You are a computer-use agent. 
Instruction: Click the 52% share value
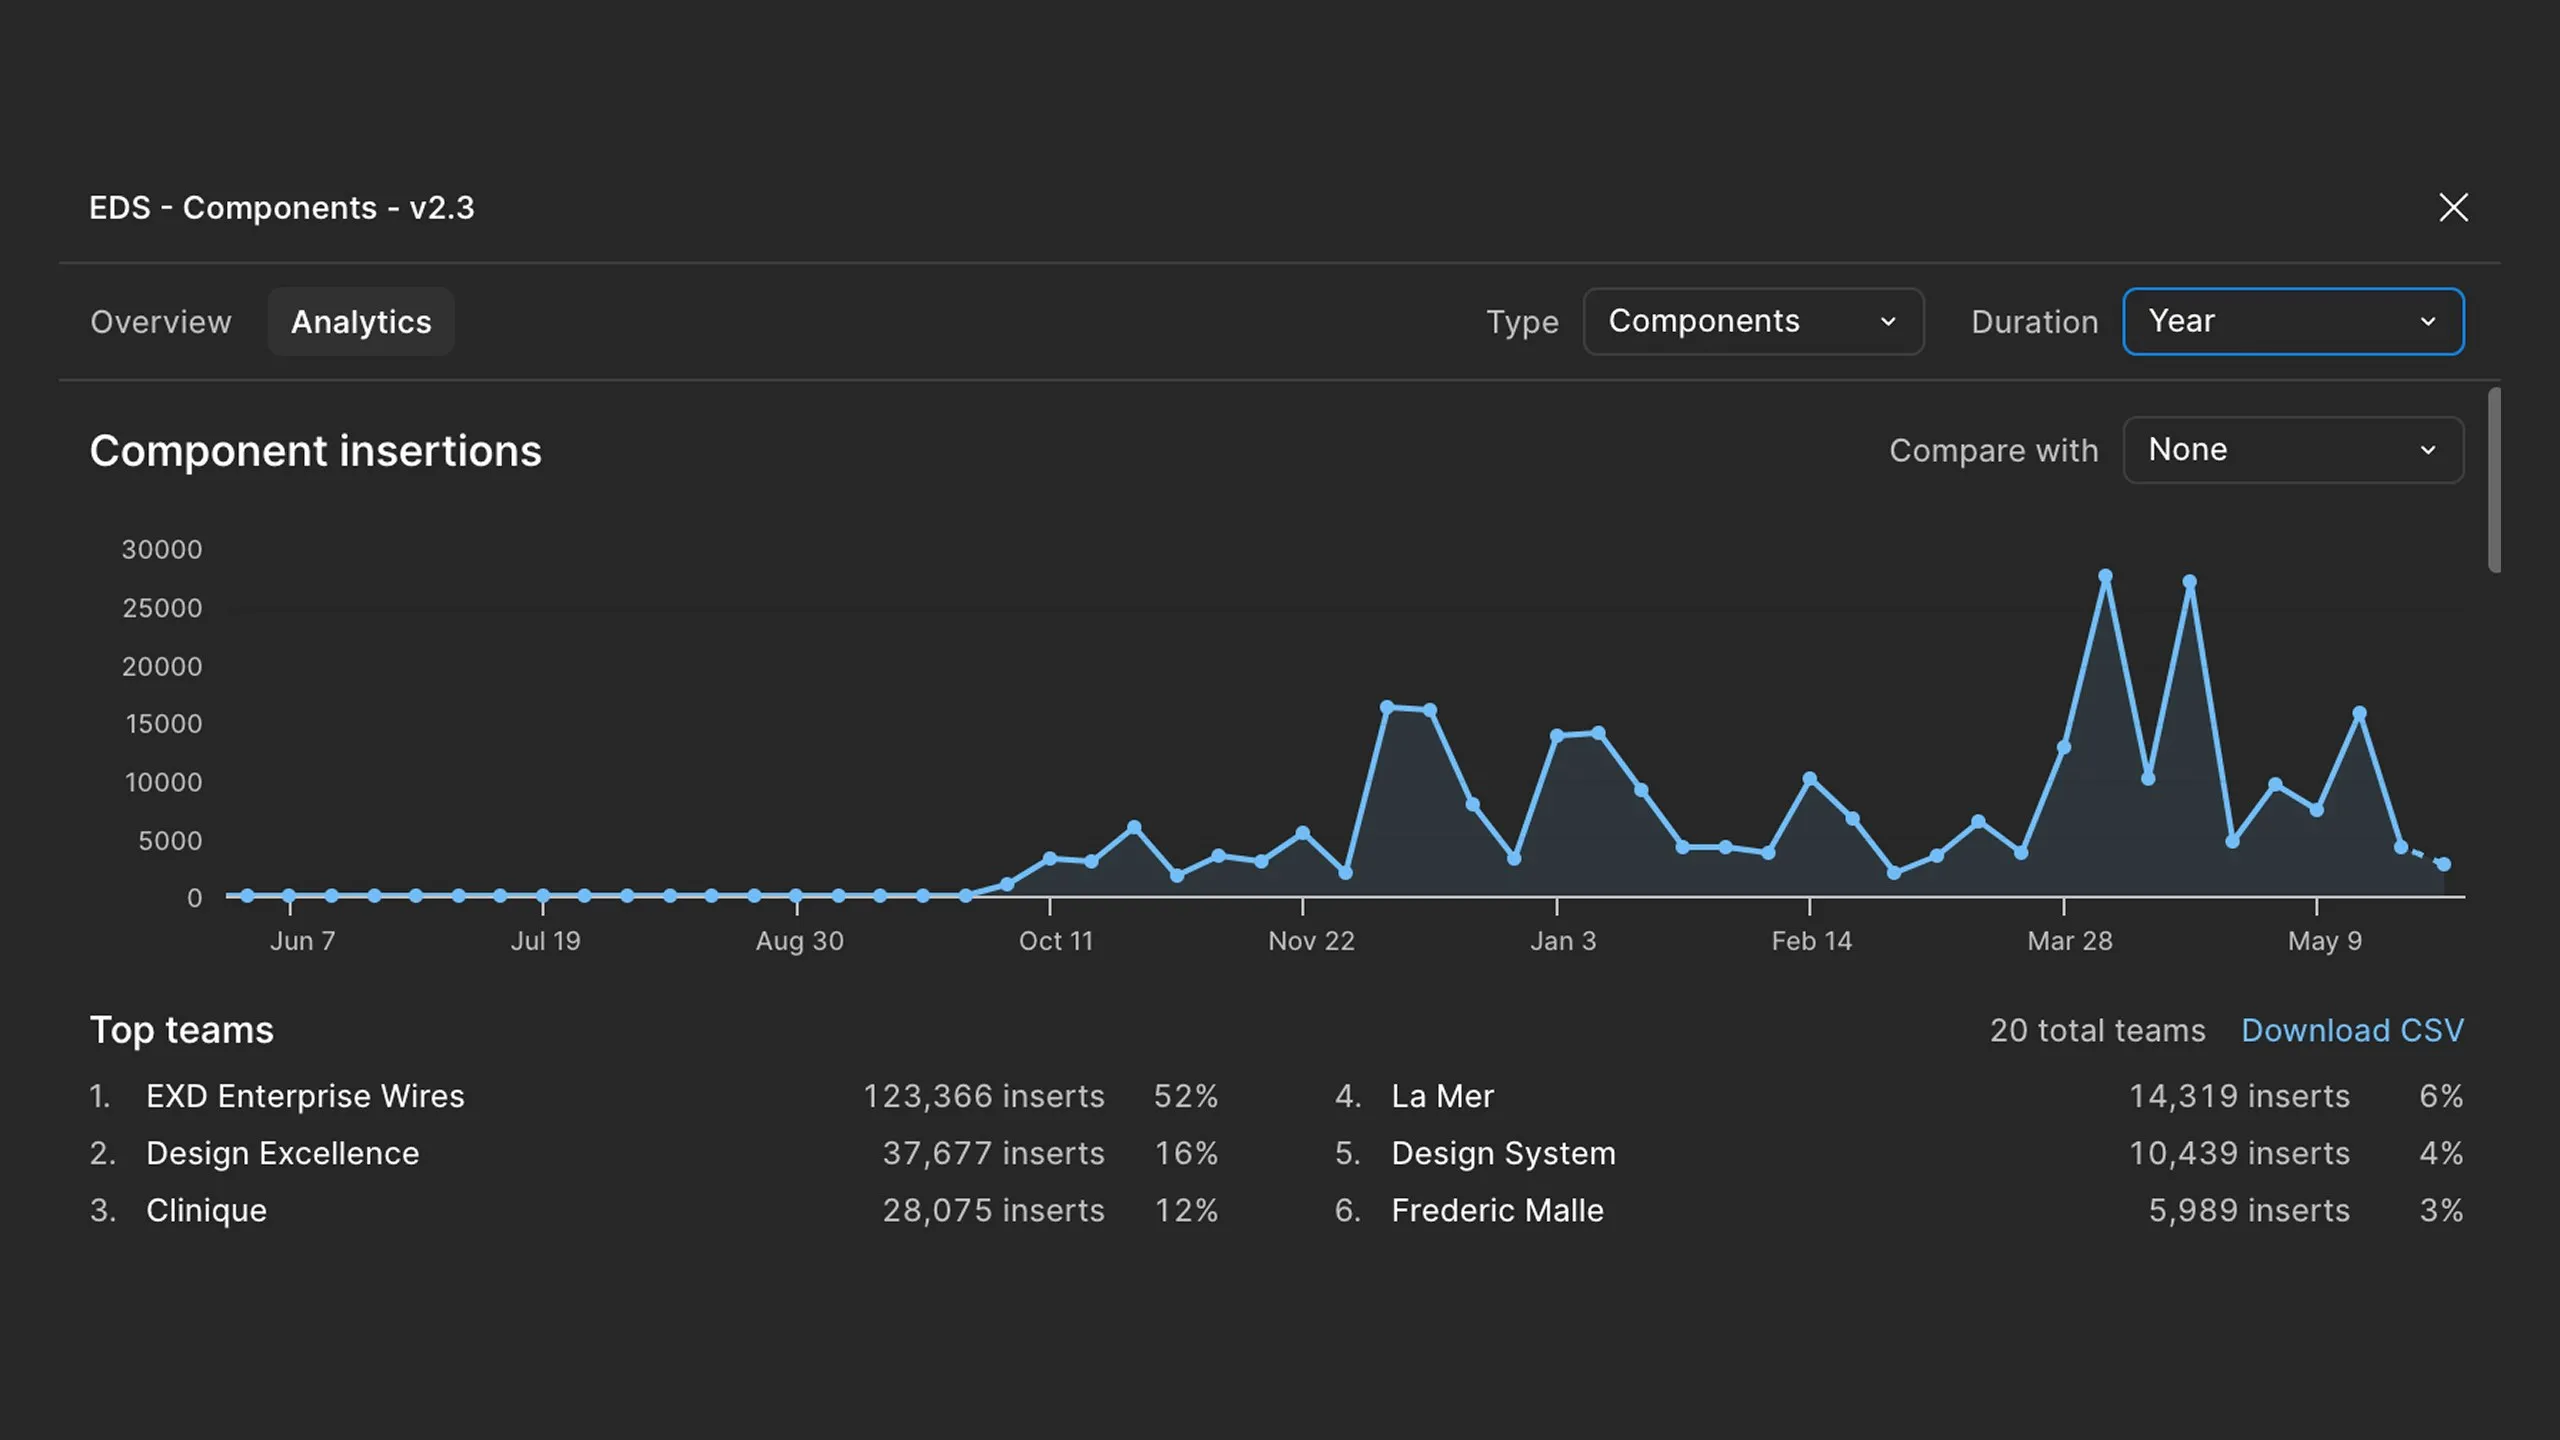[x=1186, y=1096]
